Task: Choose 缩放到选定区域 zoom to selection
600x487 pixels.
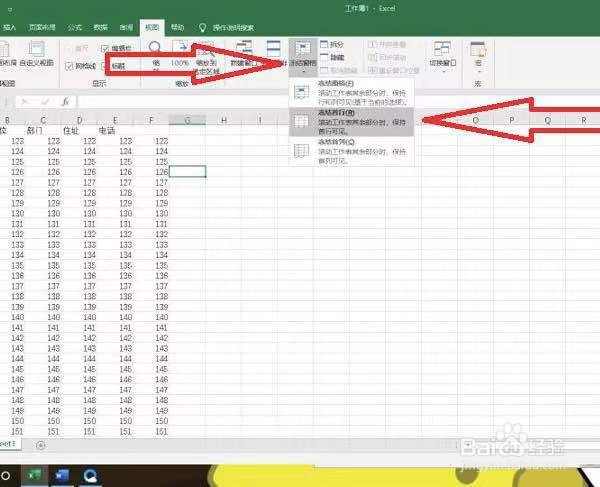Action: click(206, 57)
